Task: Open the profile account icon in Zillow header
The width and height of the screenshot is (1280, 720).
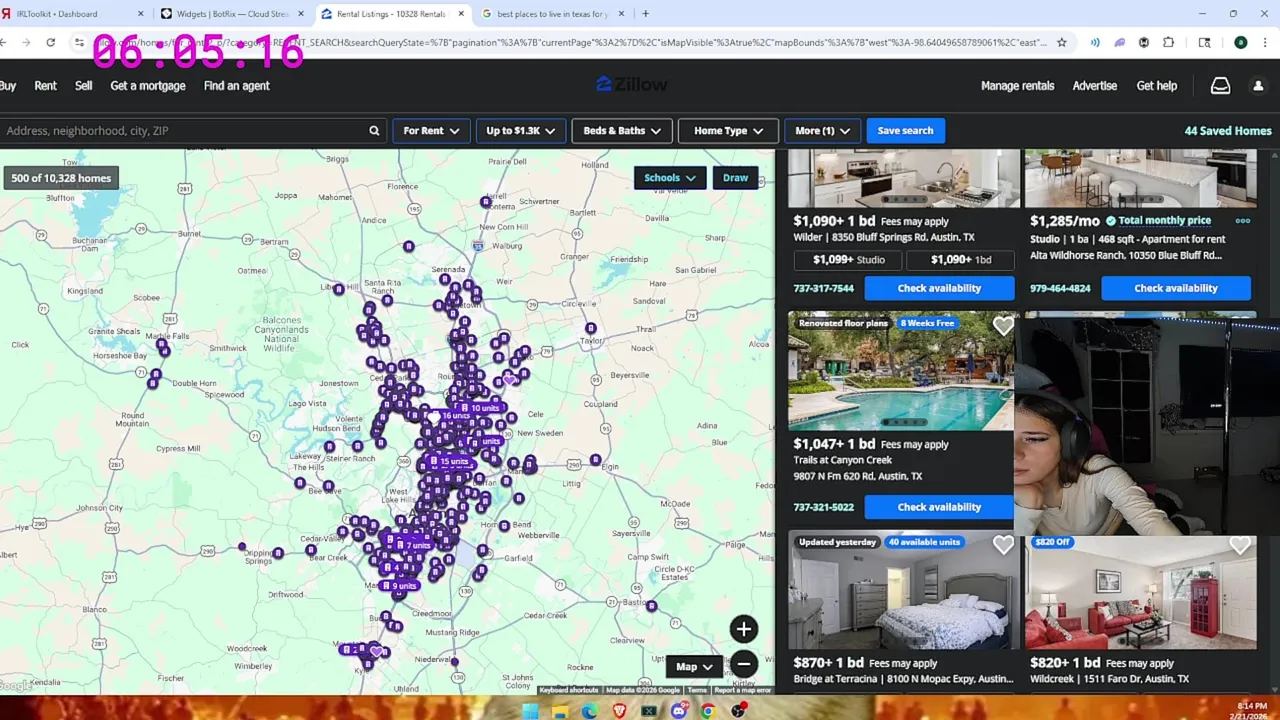Action: [x=1258, y=86]
